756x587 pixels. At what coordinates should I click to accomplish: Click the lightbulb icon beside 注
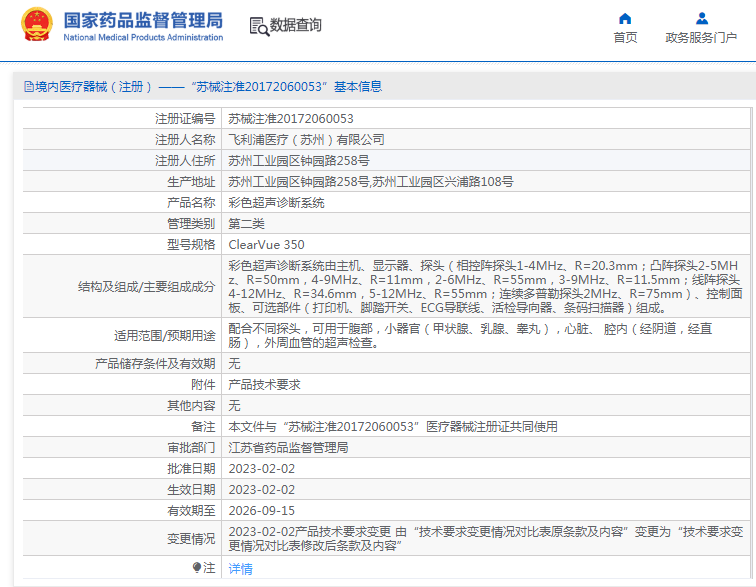(197, 568)
